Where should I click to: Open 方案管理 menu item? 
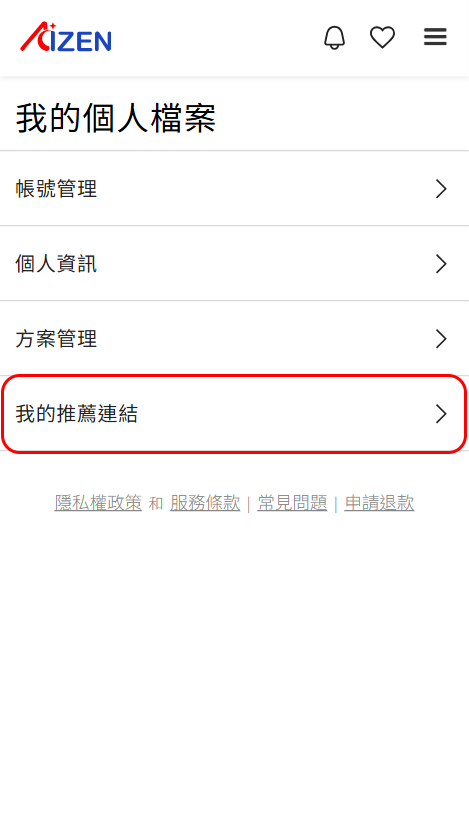tap(234, 339)
